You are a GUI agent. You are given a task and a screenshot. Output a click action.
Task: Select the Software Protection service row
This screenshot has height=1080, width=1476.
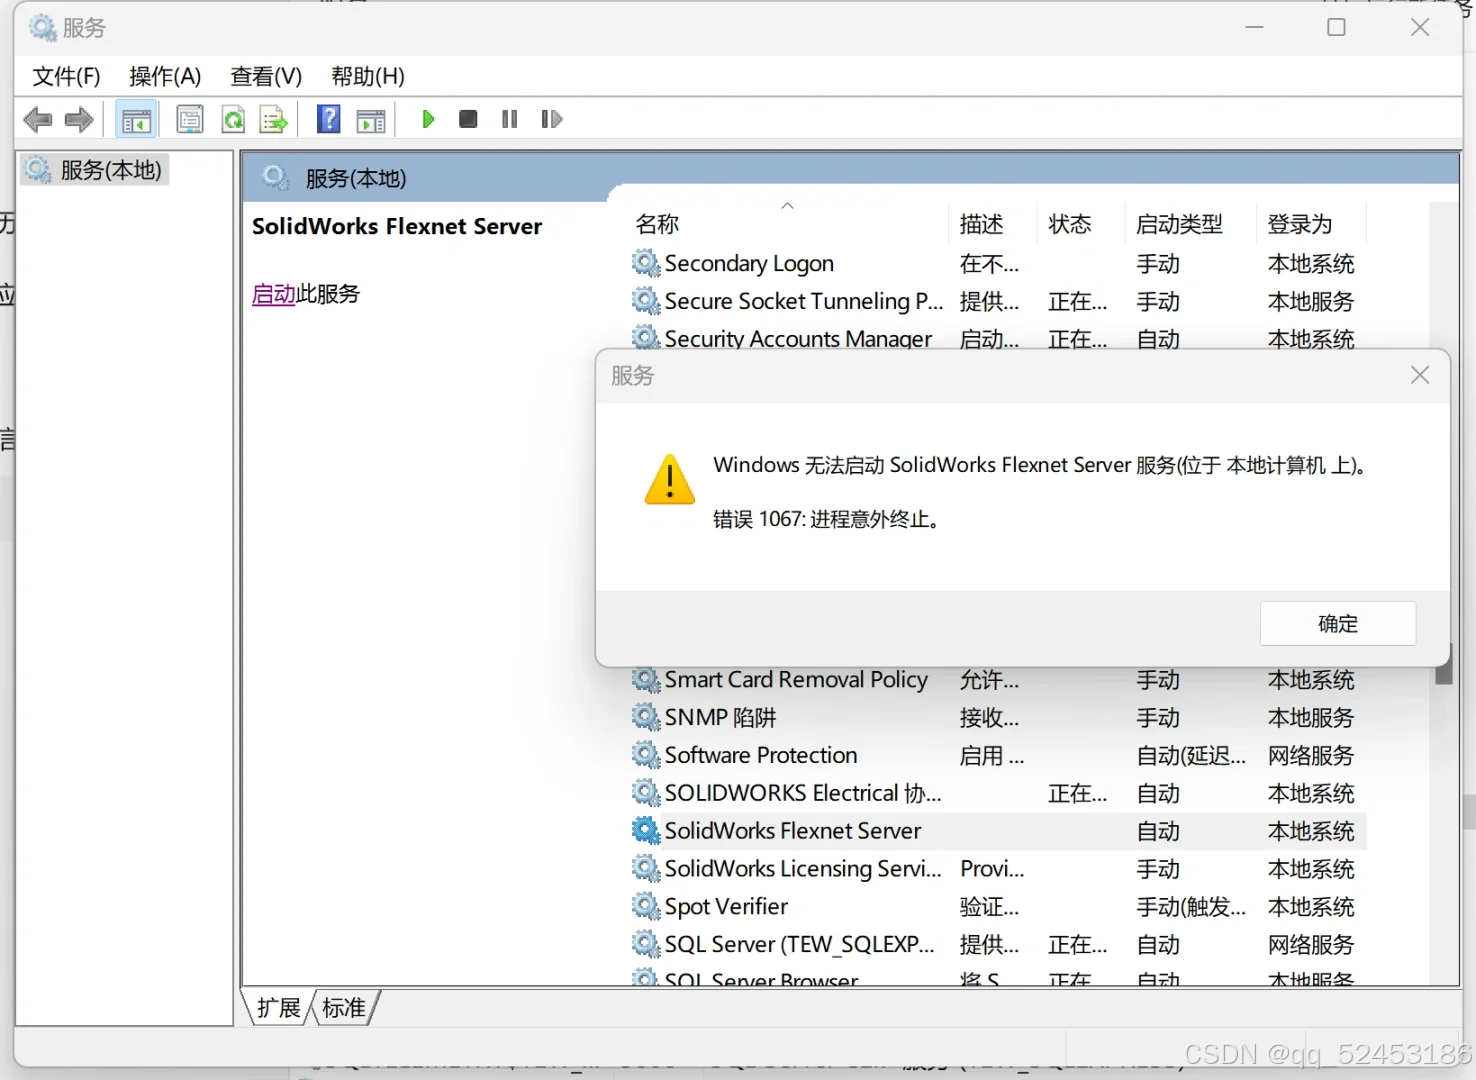point(998,755)
